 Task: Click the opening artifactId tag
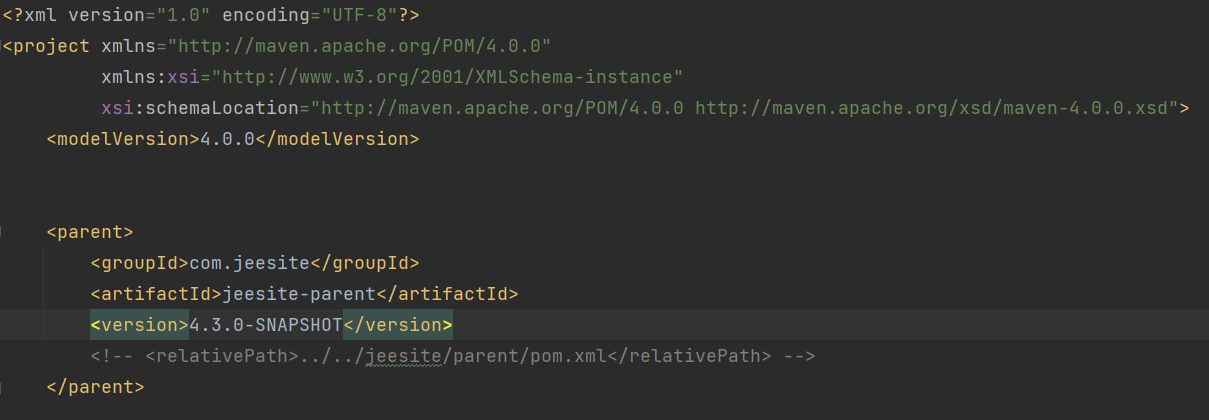pos(156,294)
